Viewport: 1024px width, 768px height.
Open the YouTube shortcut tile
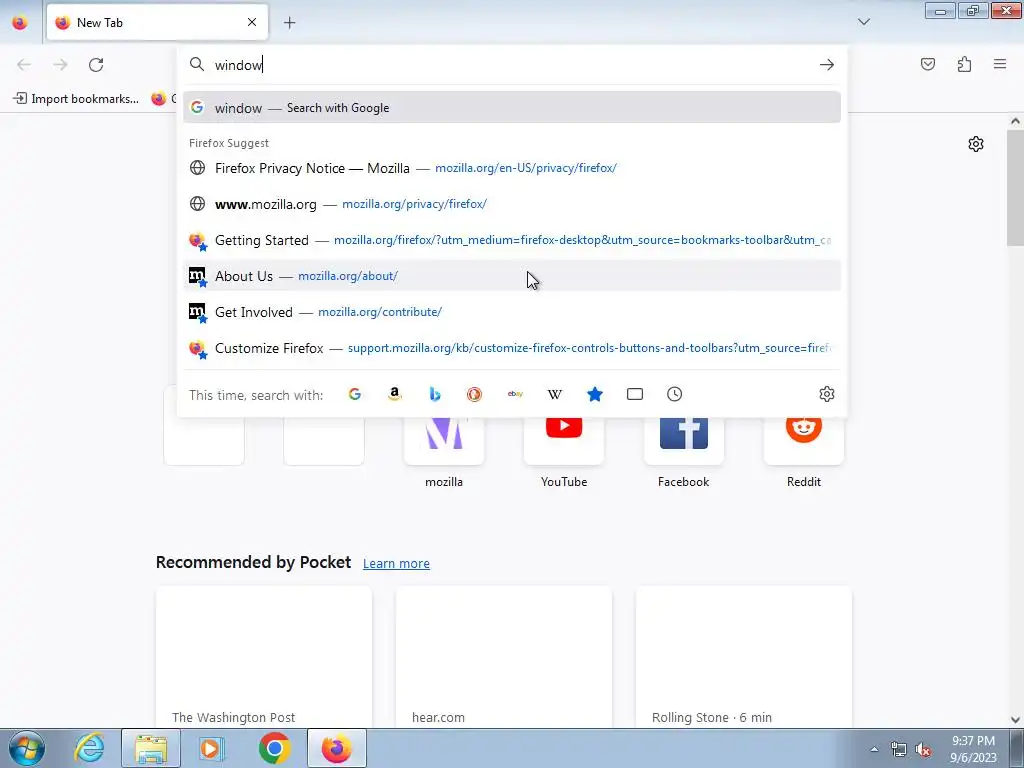click(564, 444)
